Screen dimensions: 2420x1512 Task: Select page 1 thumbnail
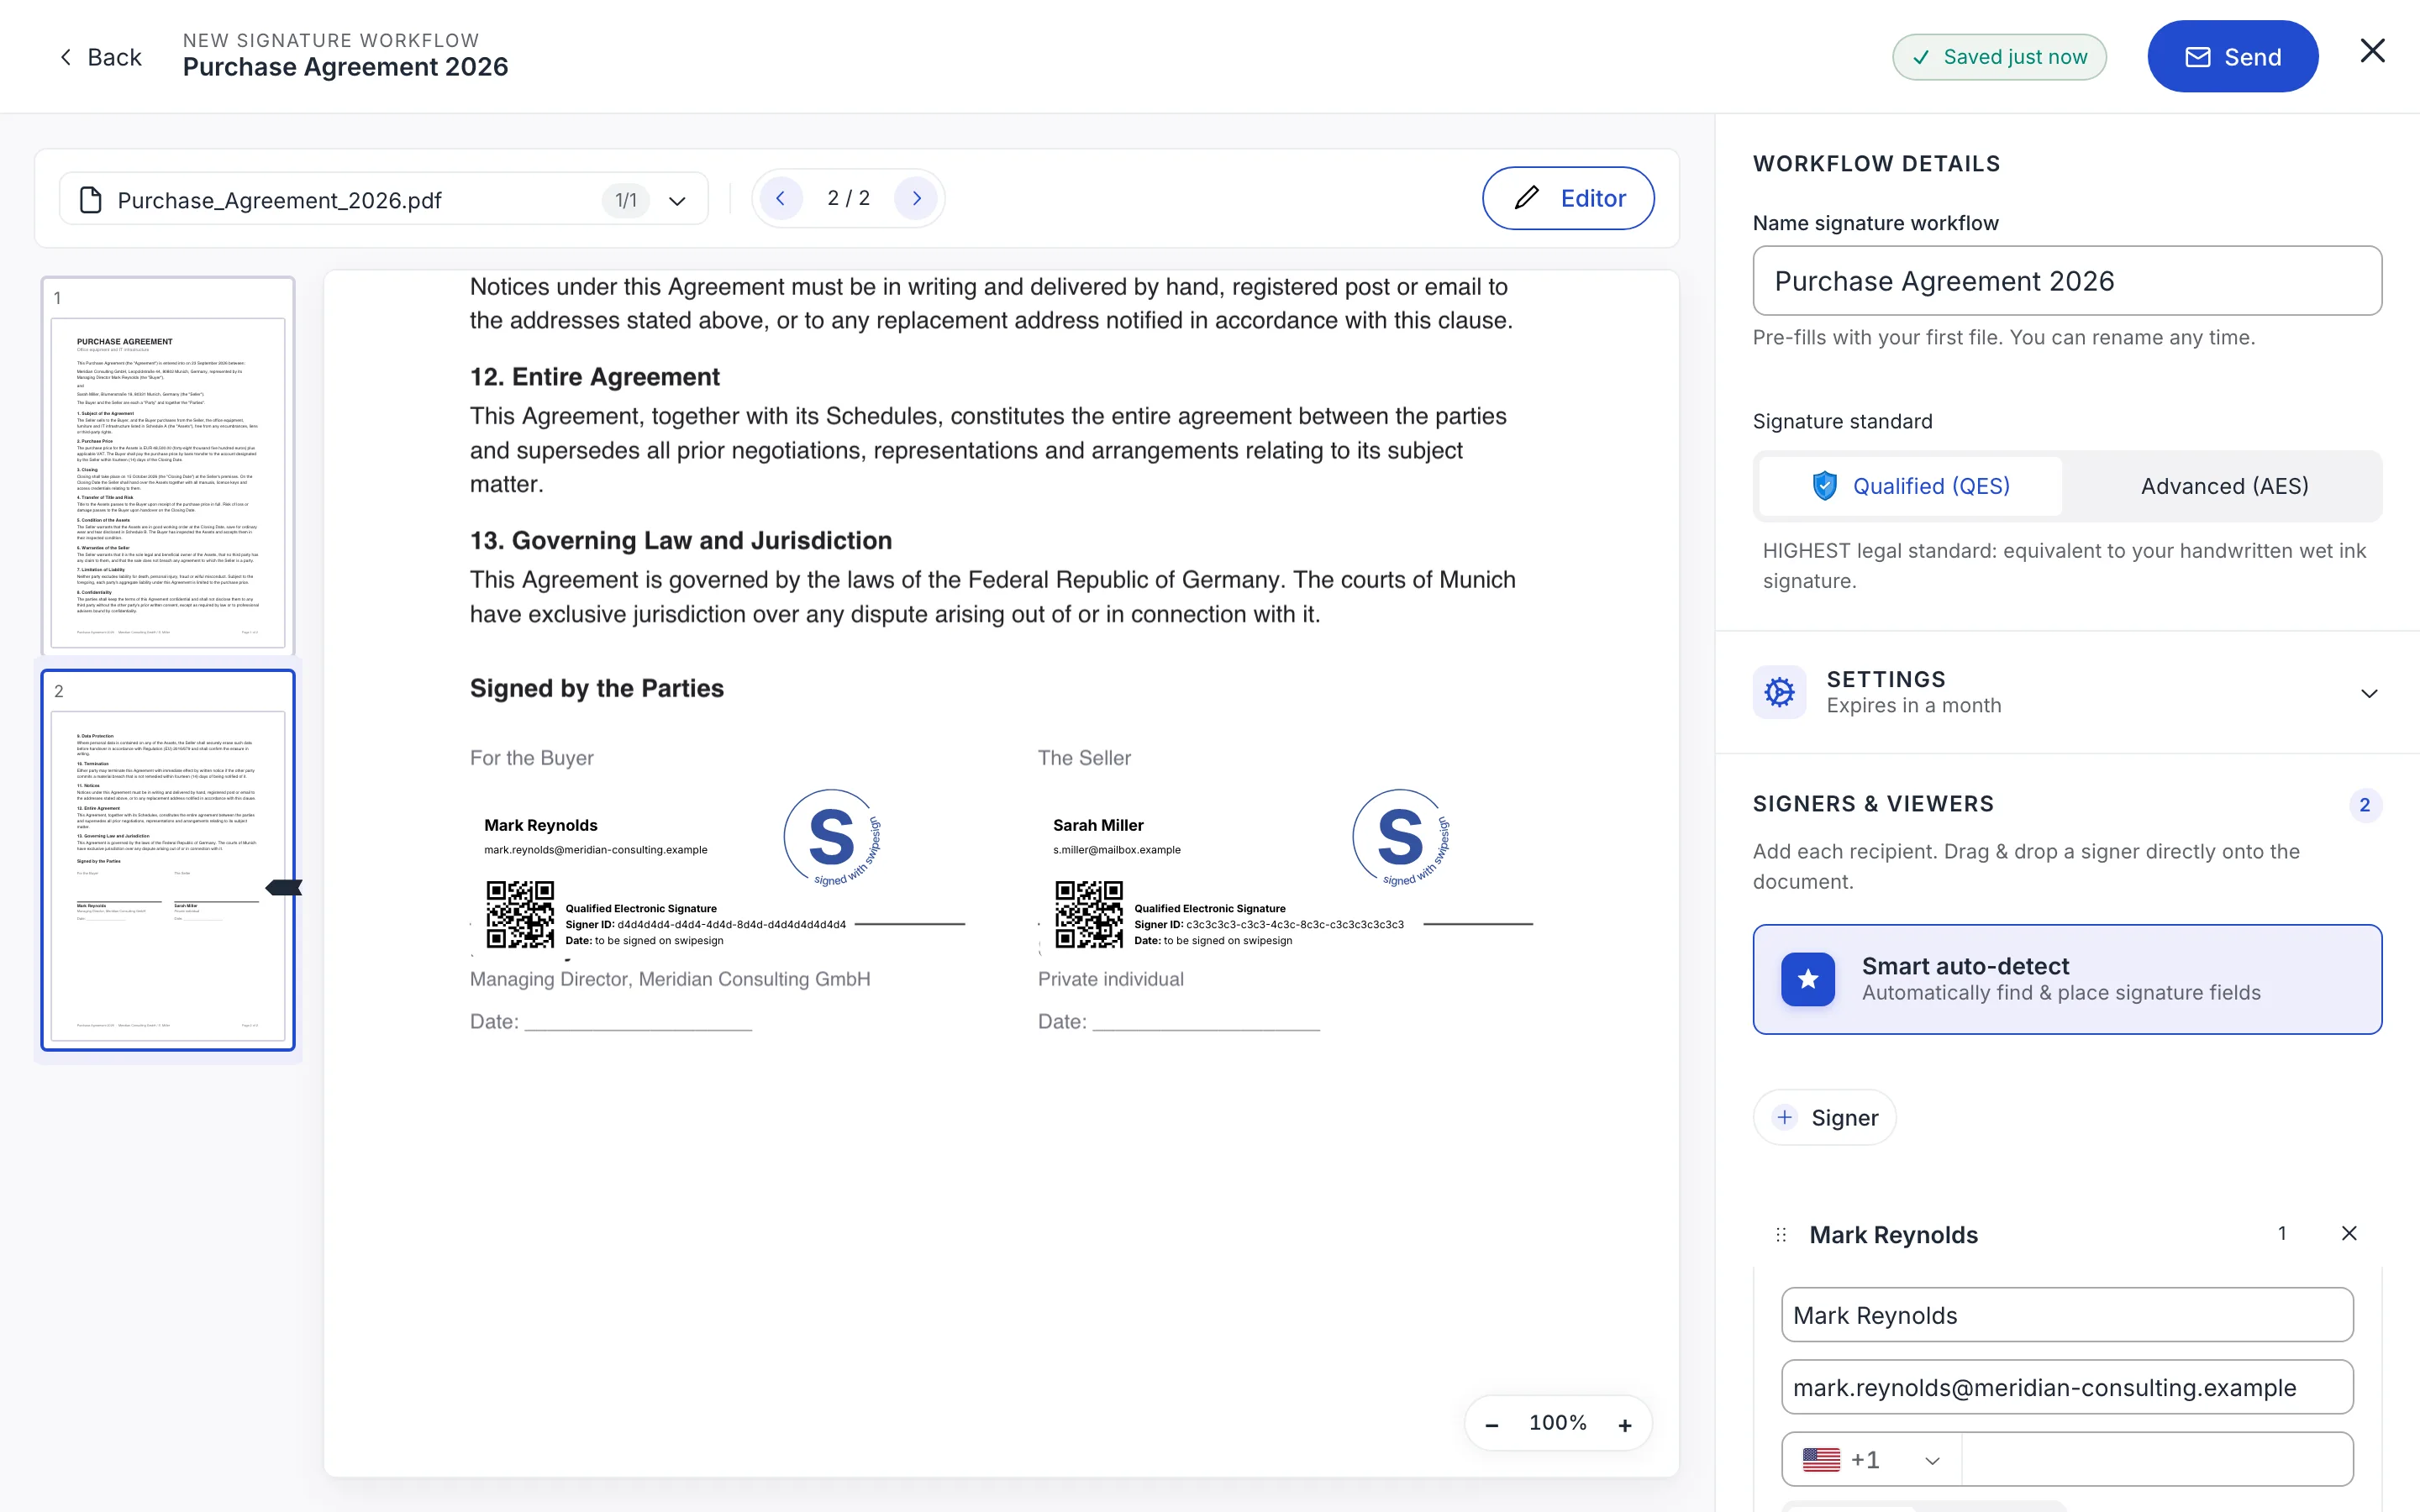[x=168, y=466]
